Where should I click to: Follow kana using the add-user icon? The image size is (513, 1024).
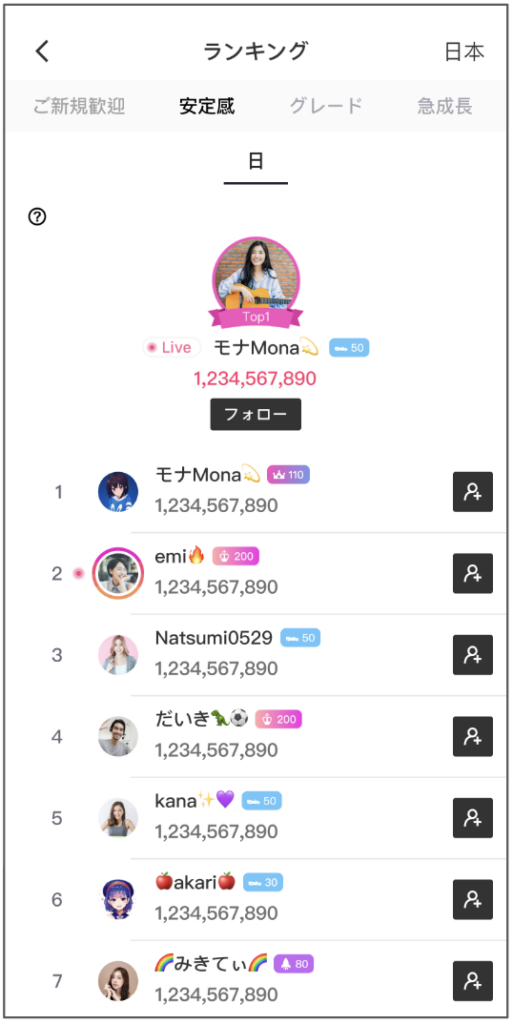click(473, 818)
